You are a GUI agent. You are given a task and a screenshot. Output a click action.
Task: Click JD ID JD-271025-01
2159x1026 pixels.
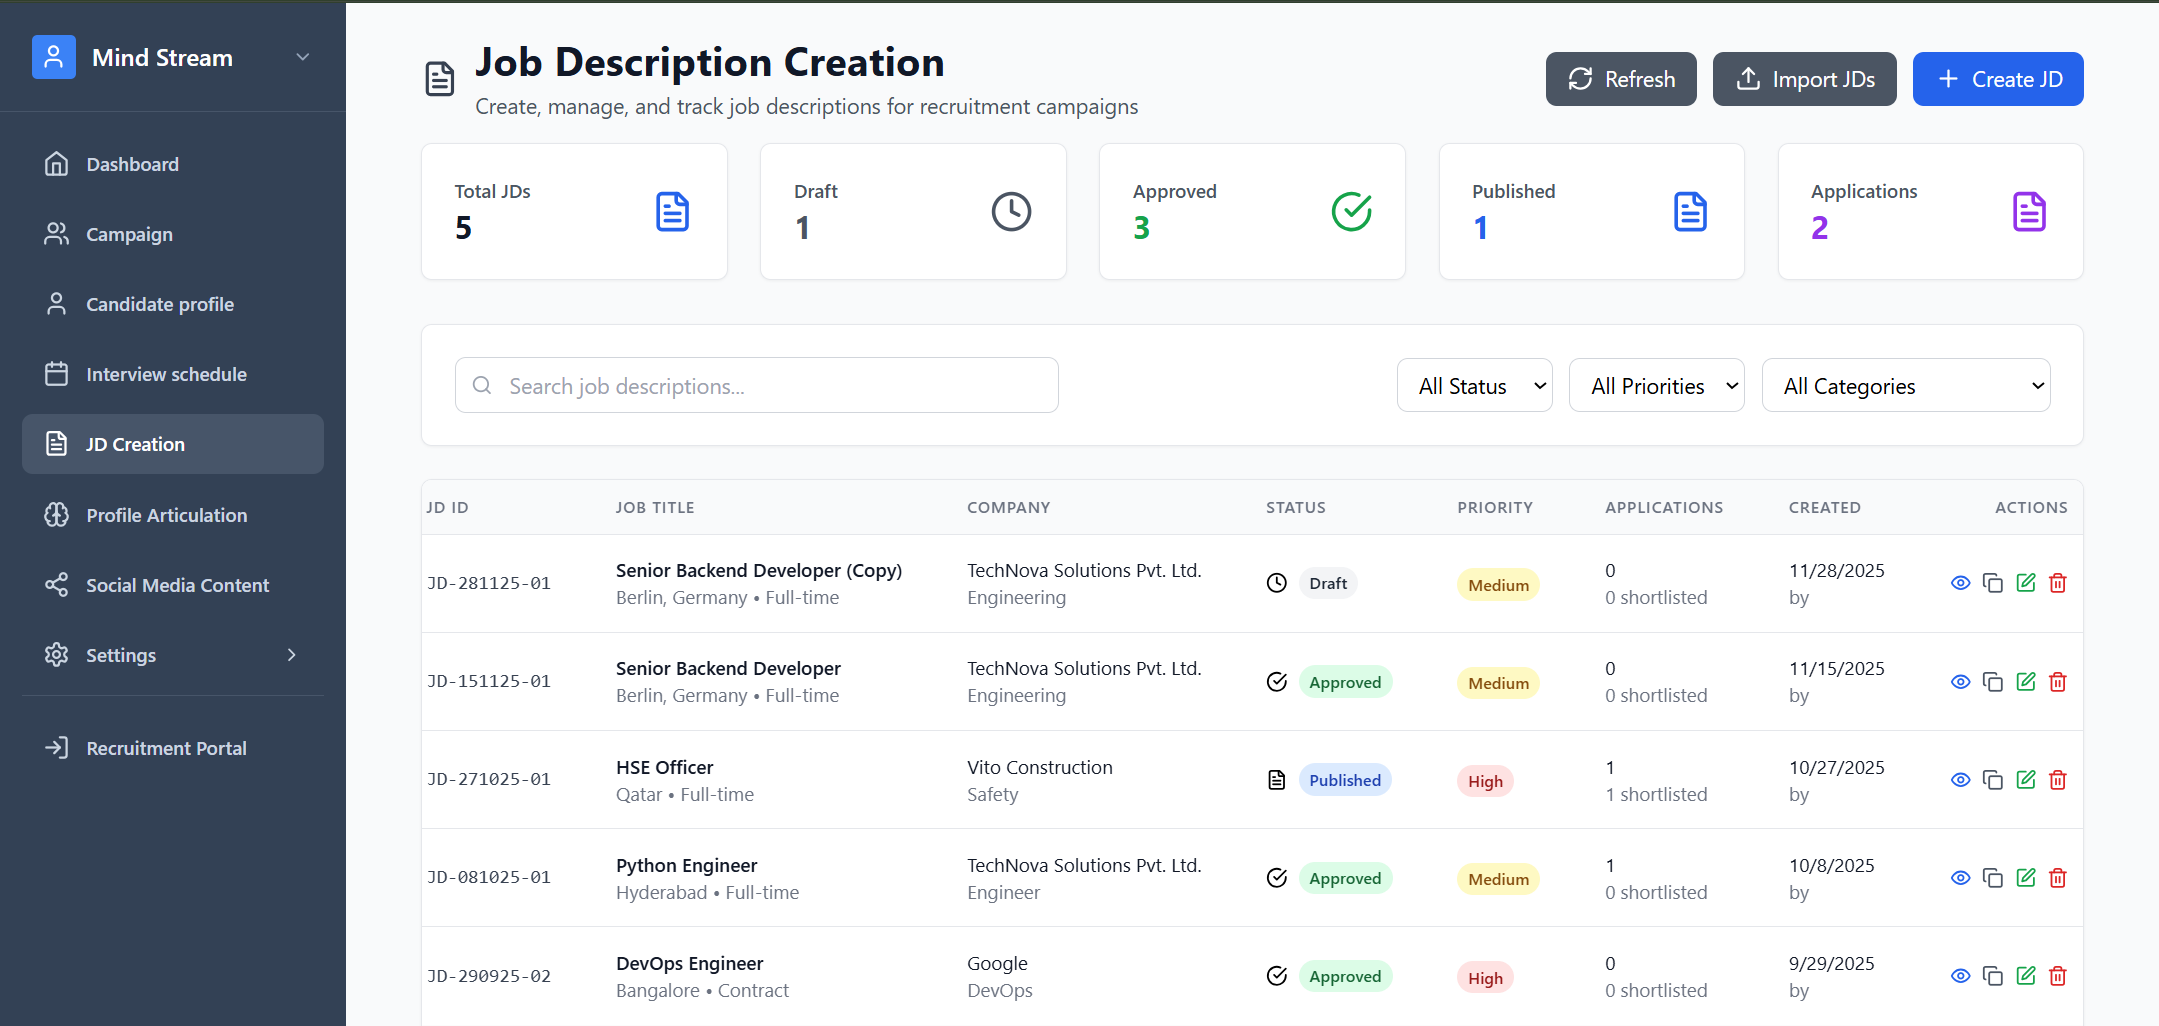click(x=489, y=779)
